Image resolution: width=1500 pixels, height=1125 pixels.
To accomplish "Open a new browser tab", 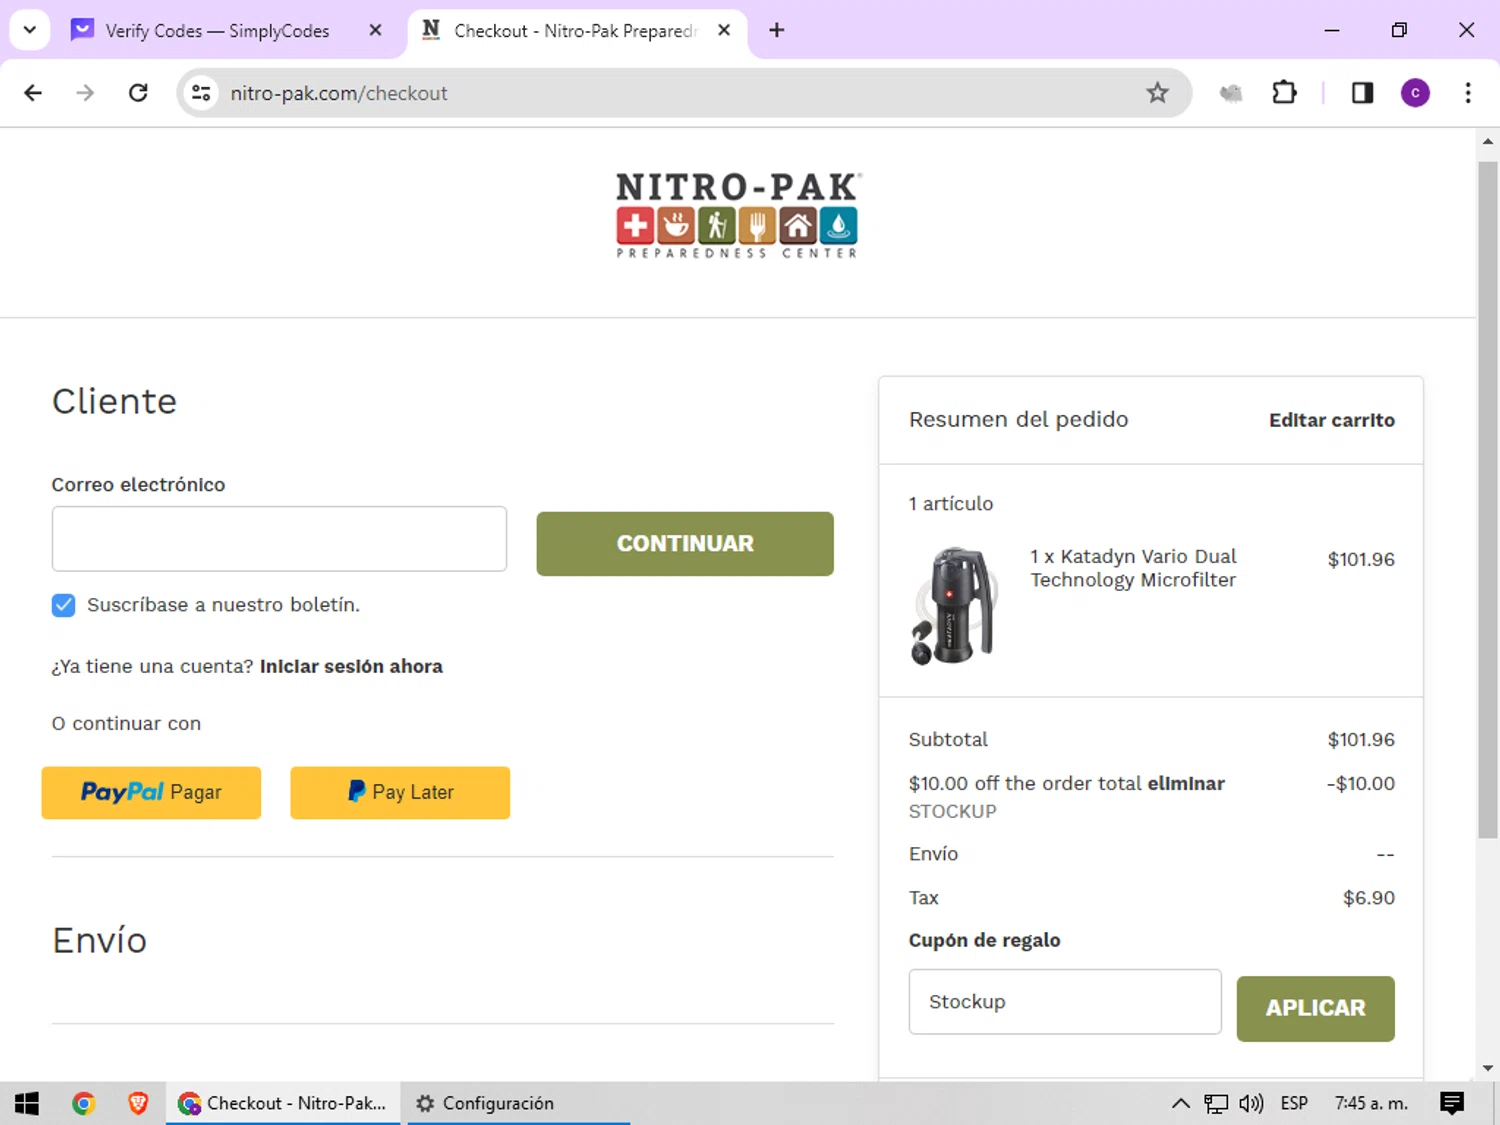I will tap(776, 30).
